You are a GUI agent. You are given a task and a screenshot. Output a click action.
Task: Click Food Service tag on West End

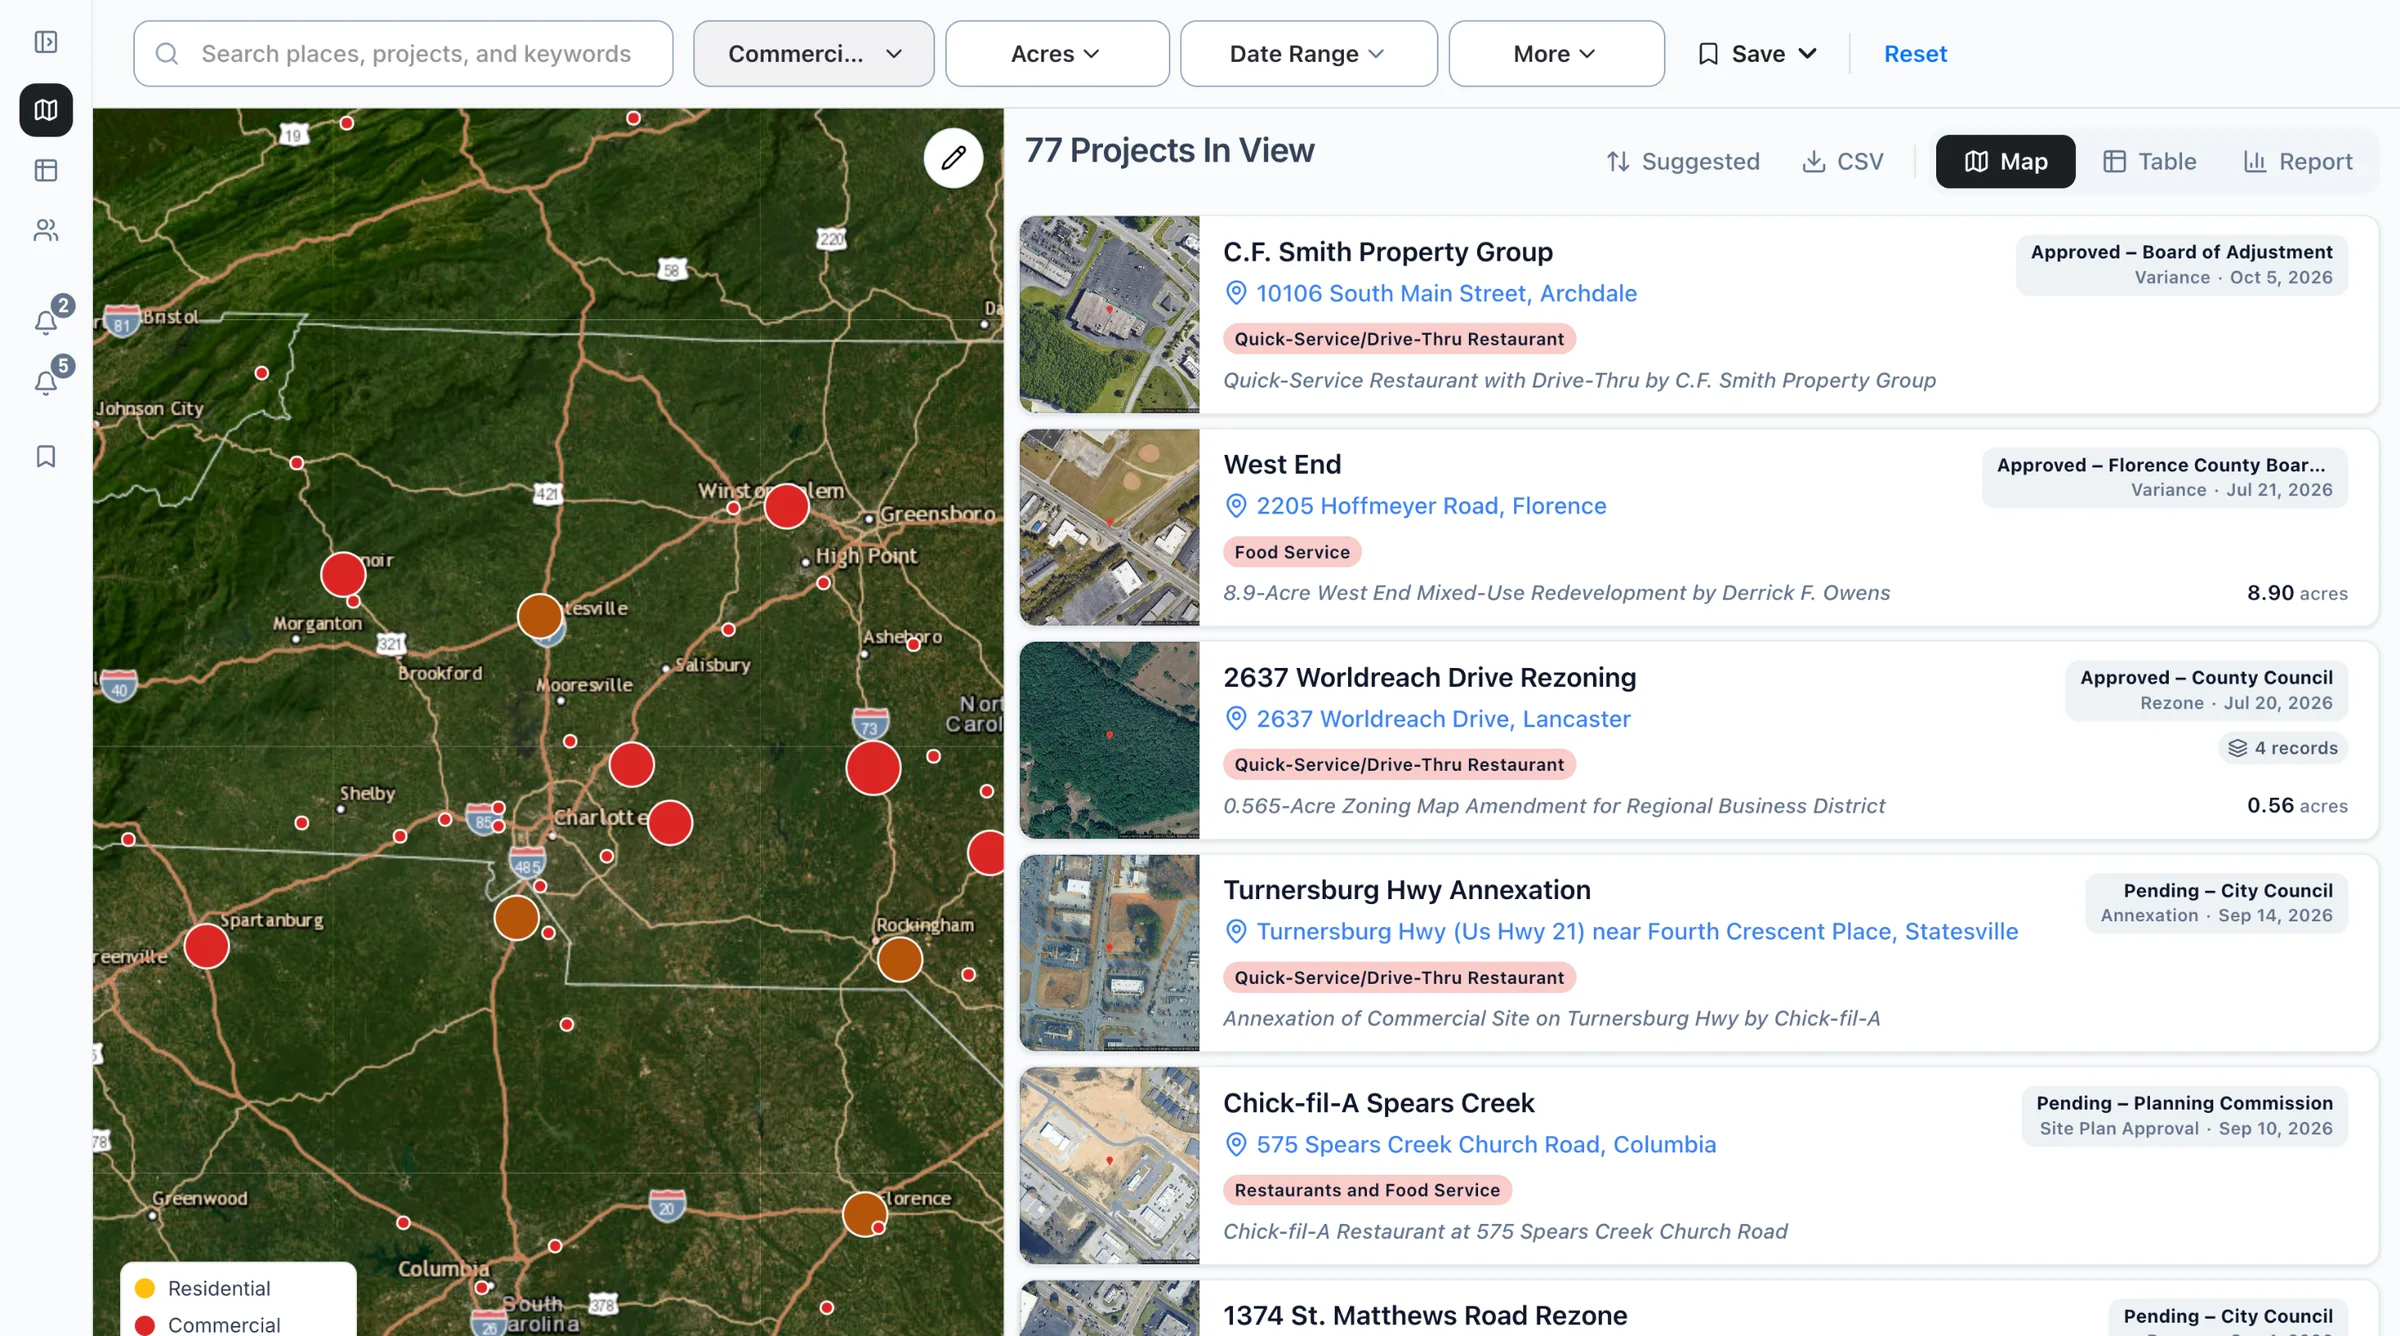coord(1291,552)
